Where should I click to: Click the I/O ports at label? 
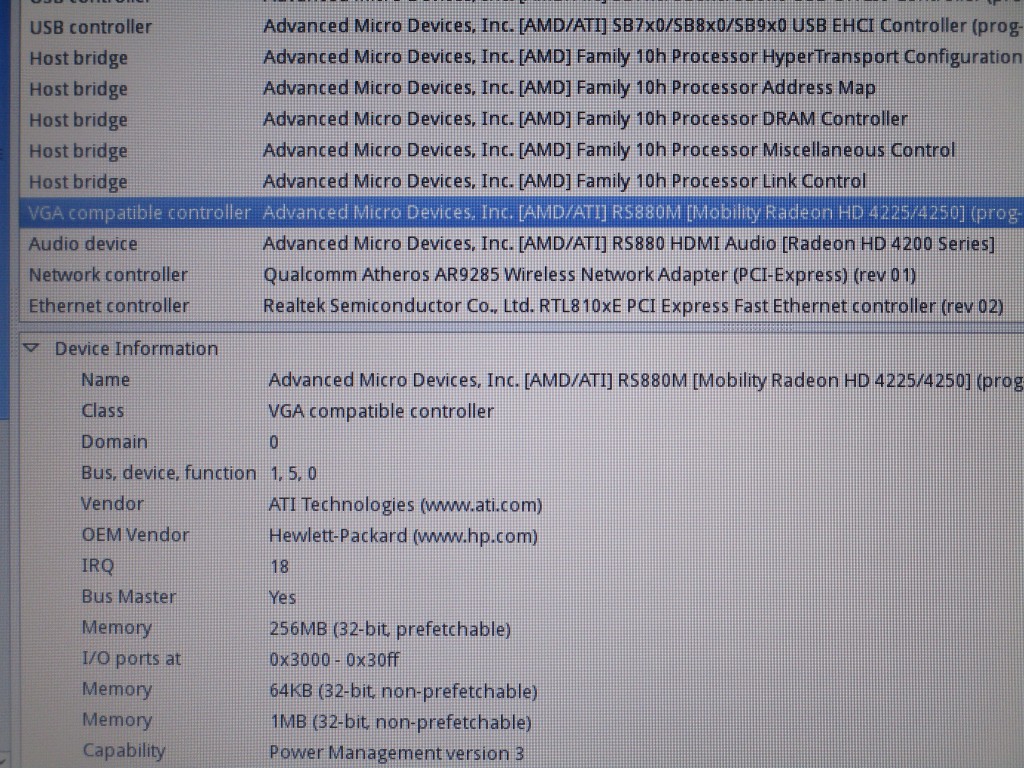pyautogui.click(x=131, y=658)
